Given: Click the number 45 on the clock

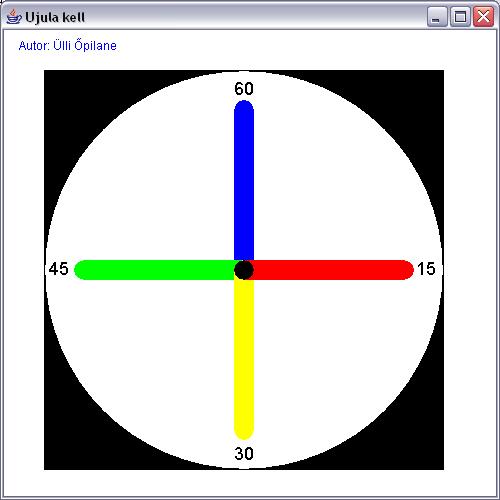Looking at the screenshot, I should tap(58, 269).
